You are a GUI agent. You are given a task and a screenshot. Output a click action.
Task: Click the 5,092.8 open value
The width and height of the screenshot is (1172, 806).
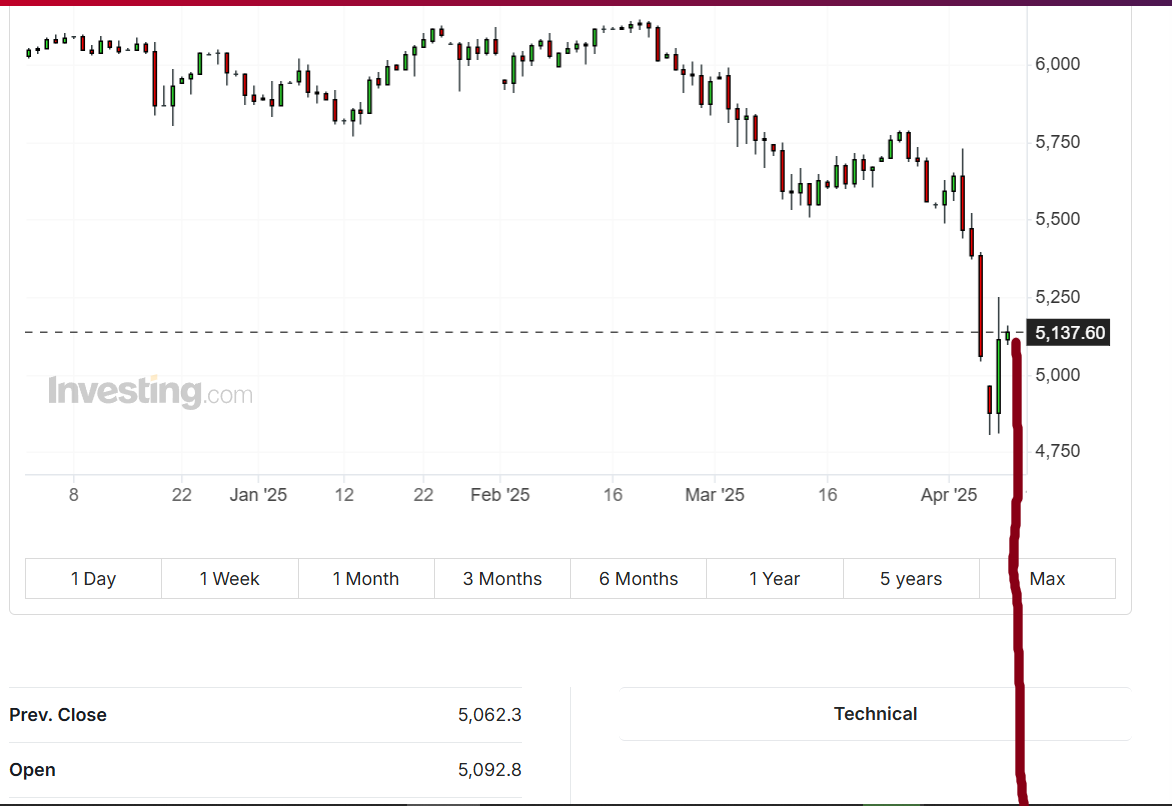tap(490, 769)
